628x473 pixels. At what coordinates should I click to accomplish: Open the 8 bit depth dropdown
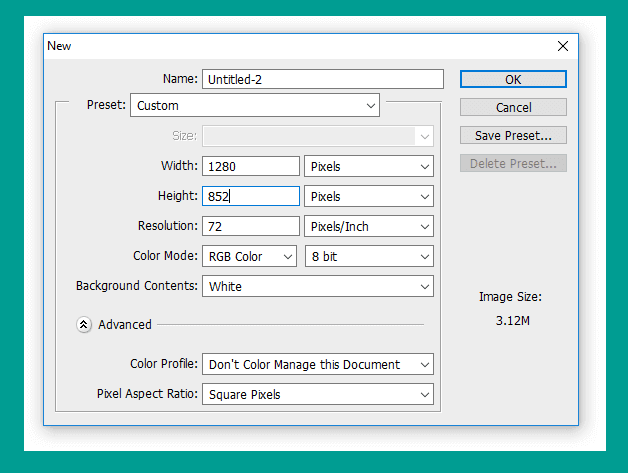(369, 256)
